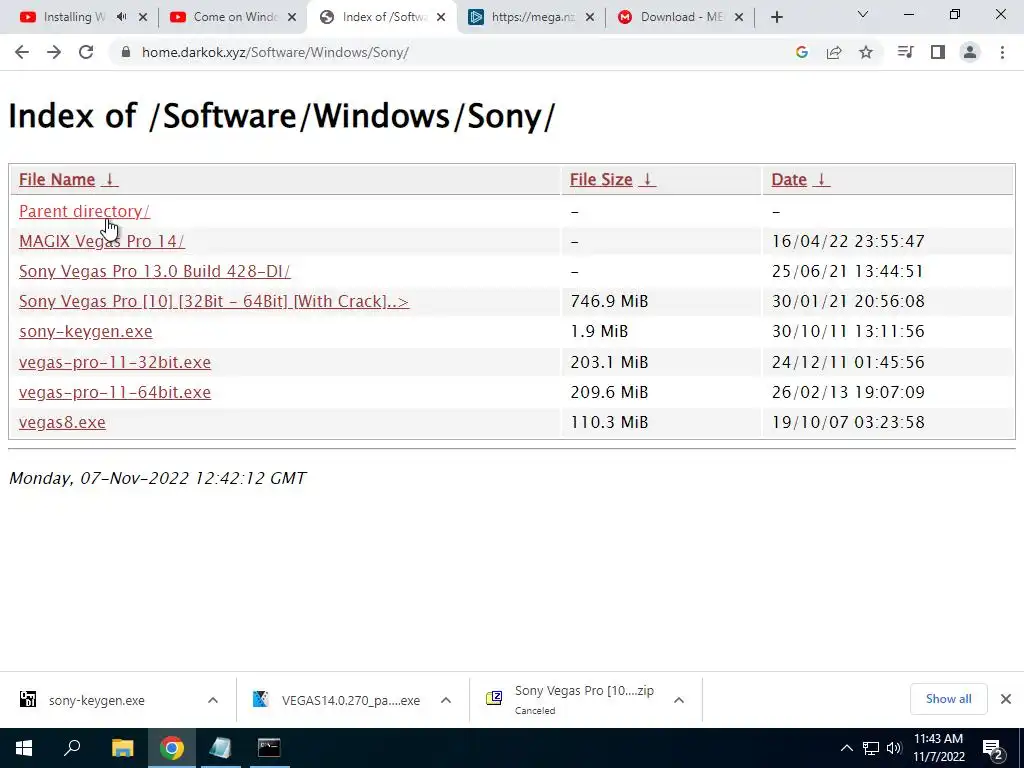Open the Parent directory link

click(84, 211)
